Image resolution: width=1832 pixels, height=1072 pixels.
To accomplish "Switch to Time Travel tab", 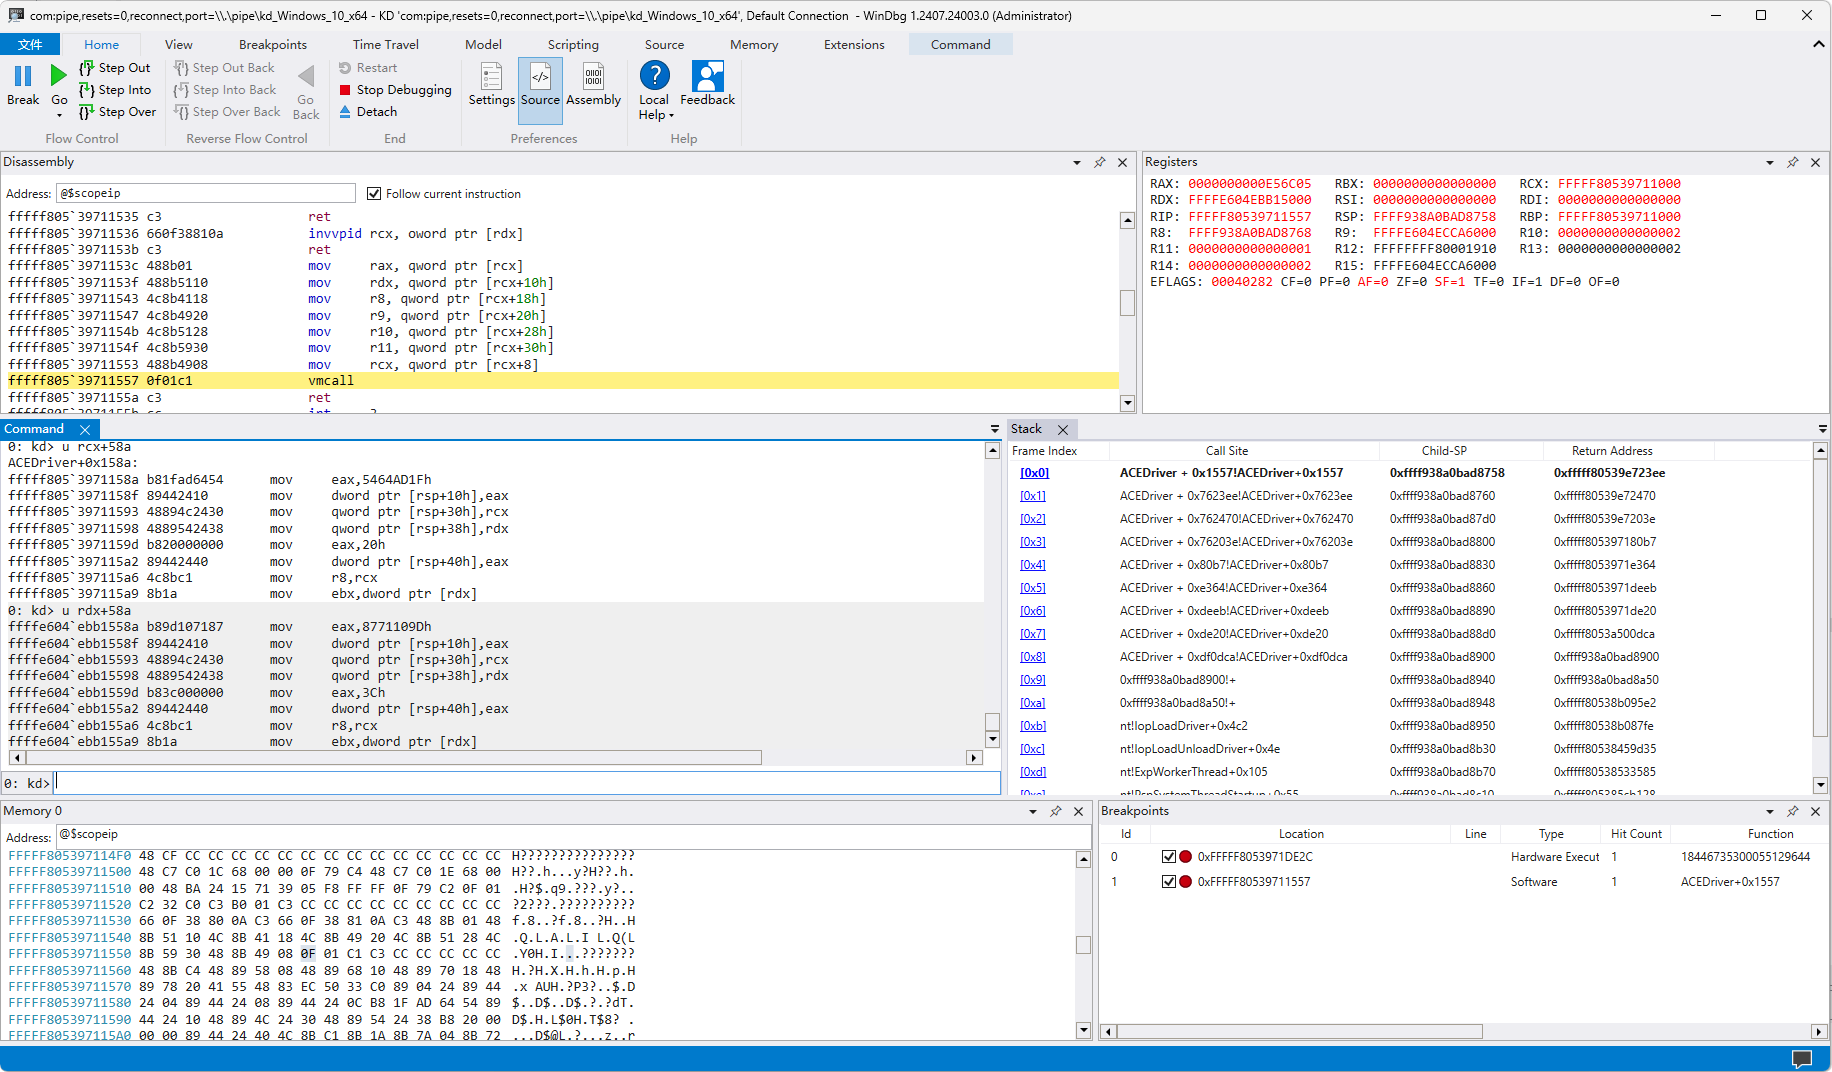I will pyautogui.click(x=385, y=44).
